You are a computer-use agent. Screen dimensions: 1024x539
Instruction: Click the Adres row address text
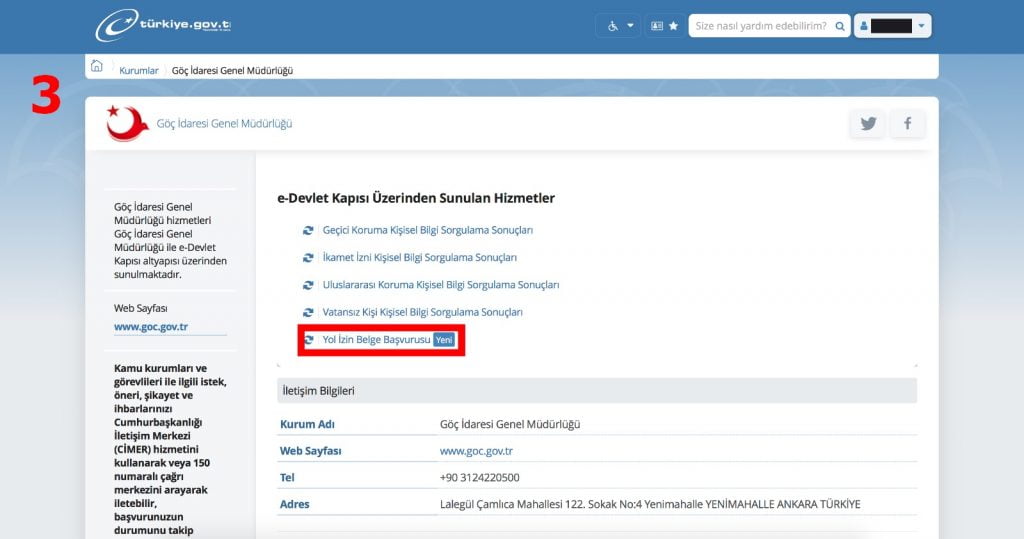pos(650,504)
